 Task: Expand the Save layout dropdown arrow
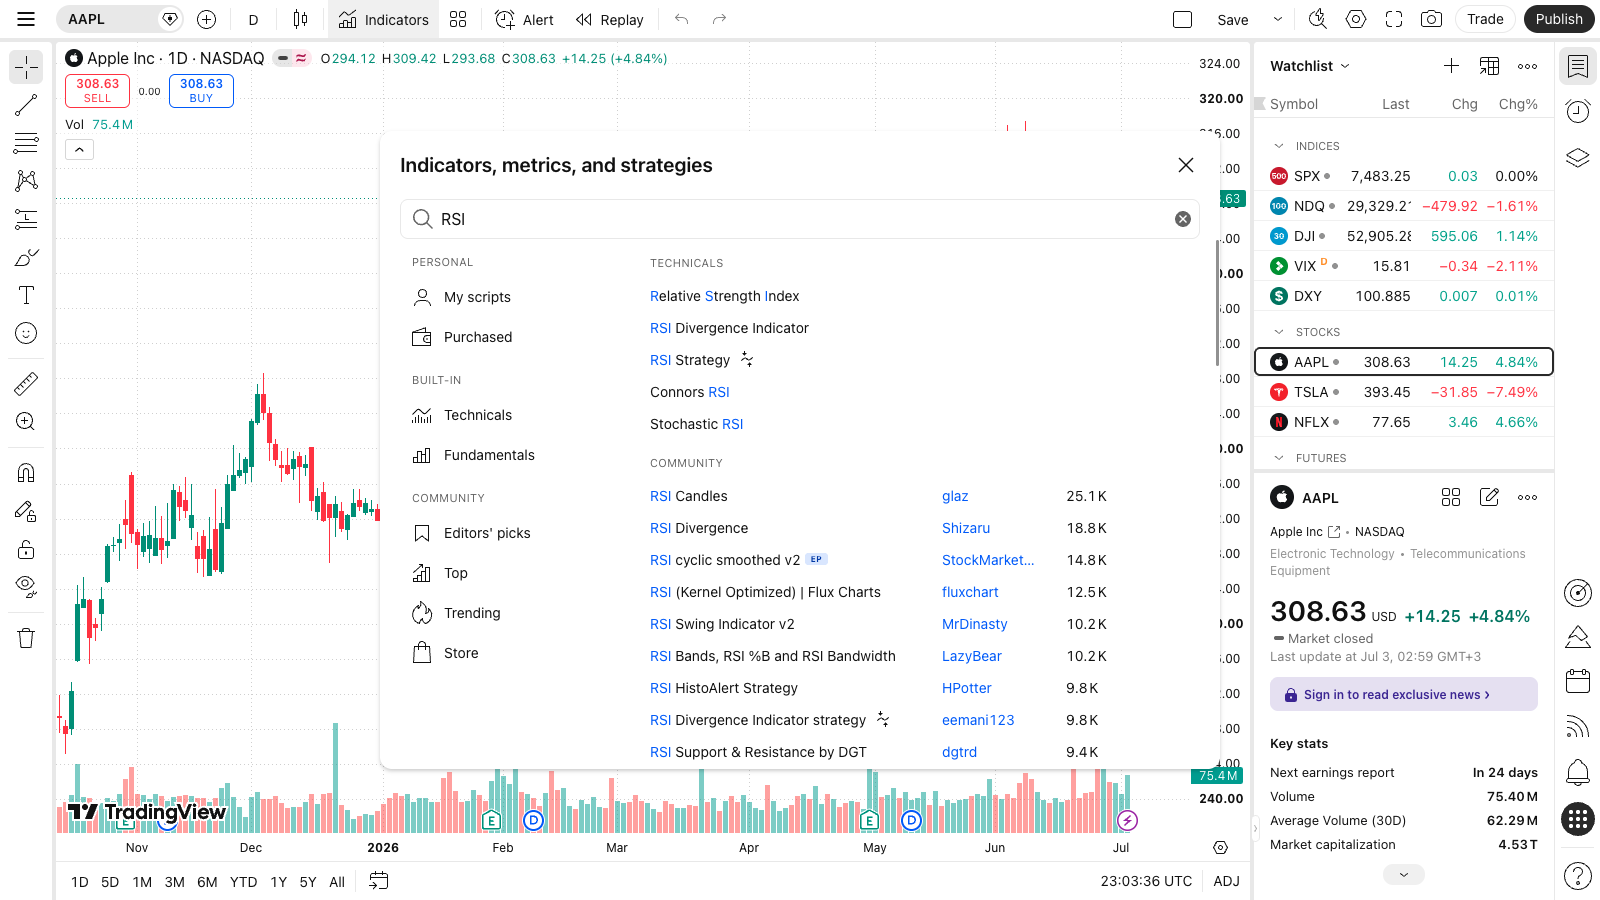pos(1277,19)
